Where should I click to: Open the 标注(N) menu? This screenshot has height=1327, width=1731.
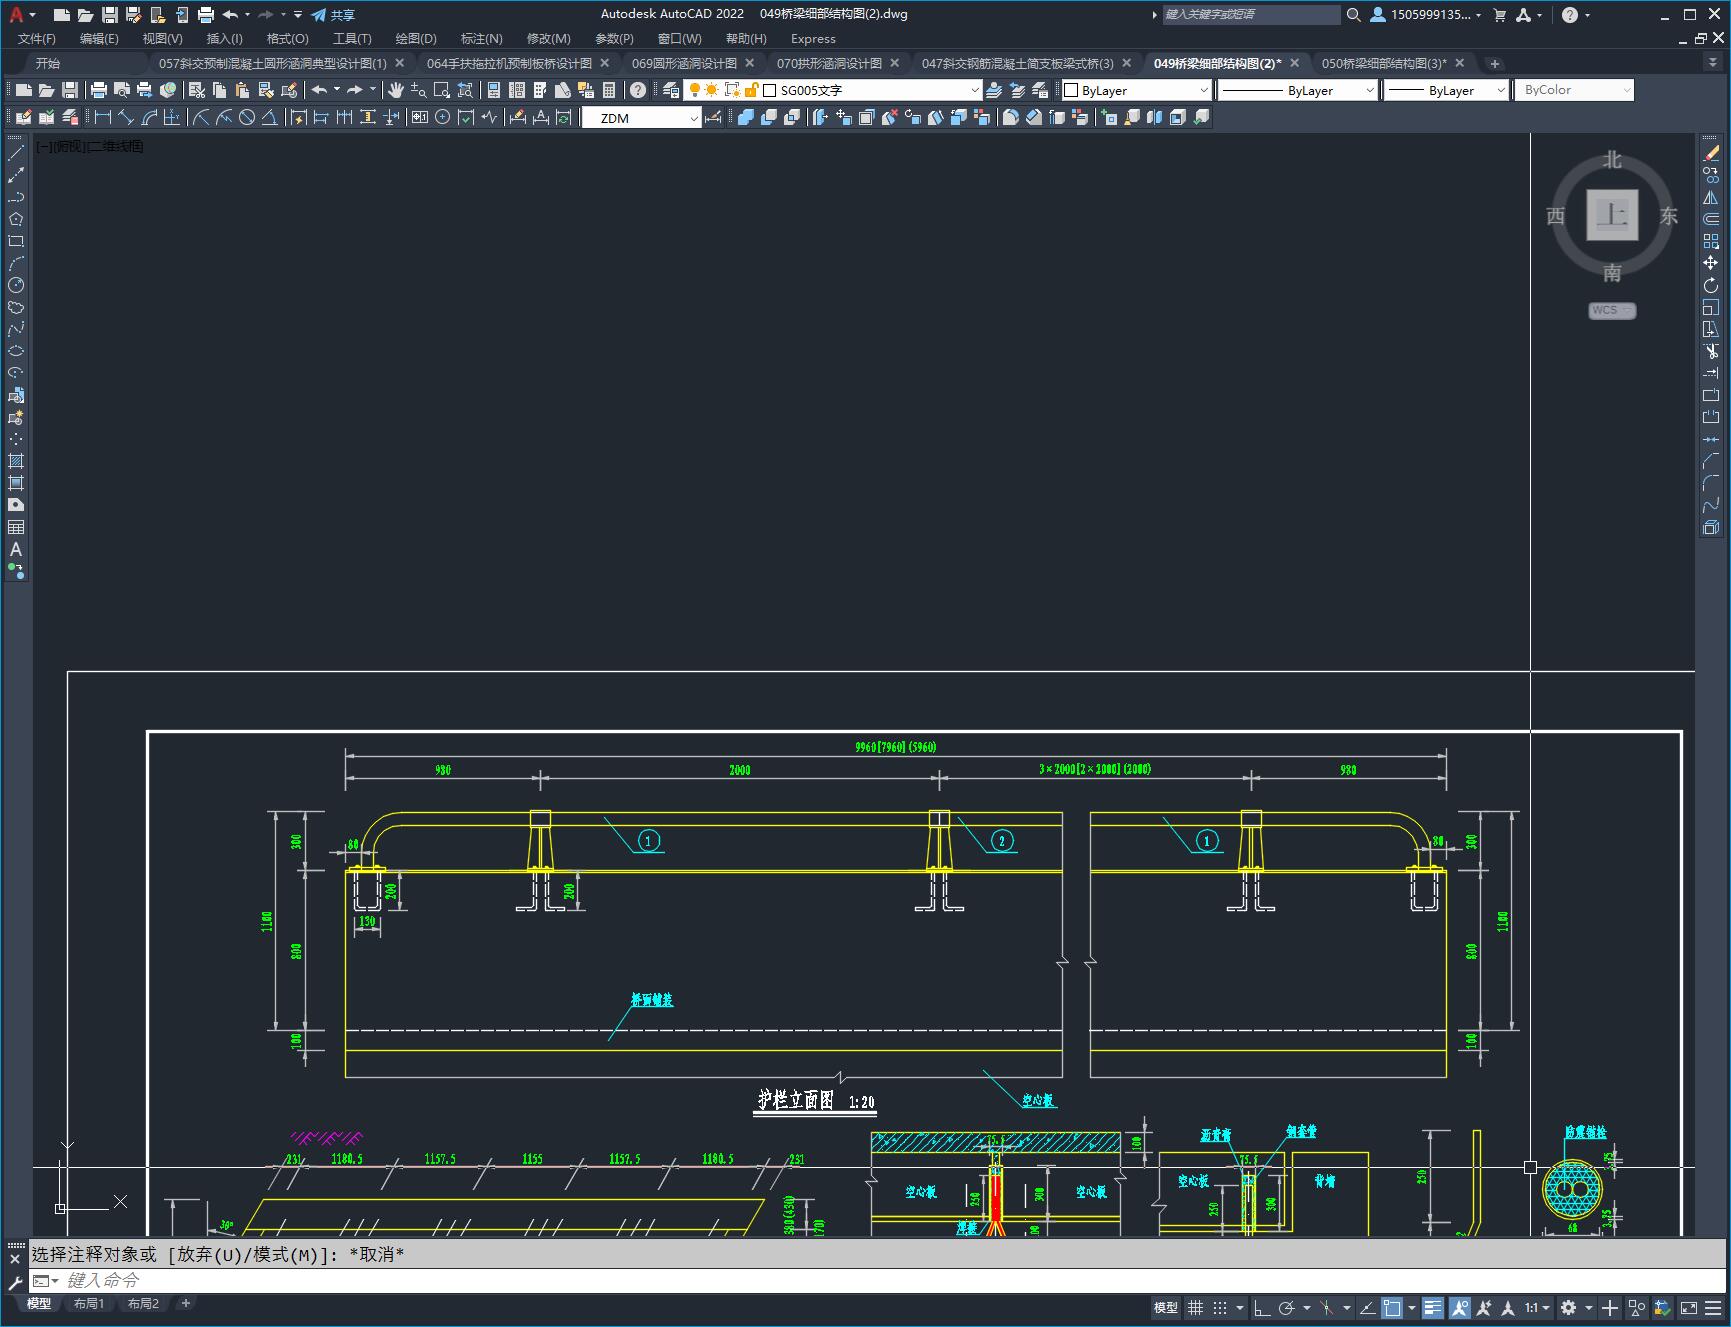(x=481, y=38)
